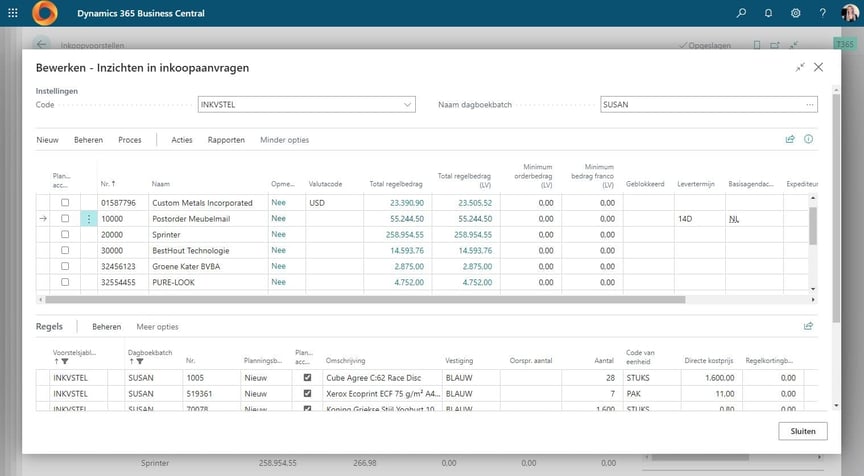Open lookup for Naam dagboekbatch field

point(809,105)
